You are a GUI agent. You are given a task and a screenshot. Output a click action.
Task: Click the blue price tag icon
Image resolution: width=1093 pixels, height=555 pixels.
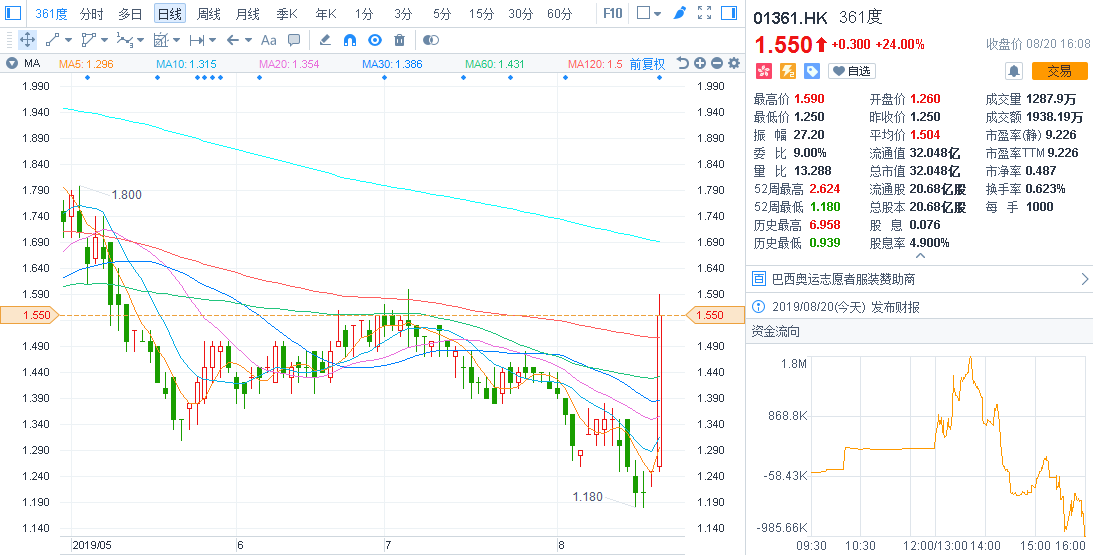pos(811,71)
